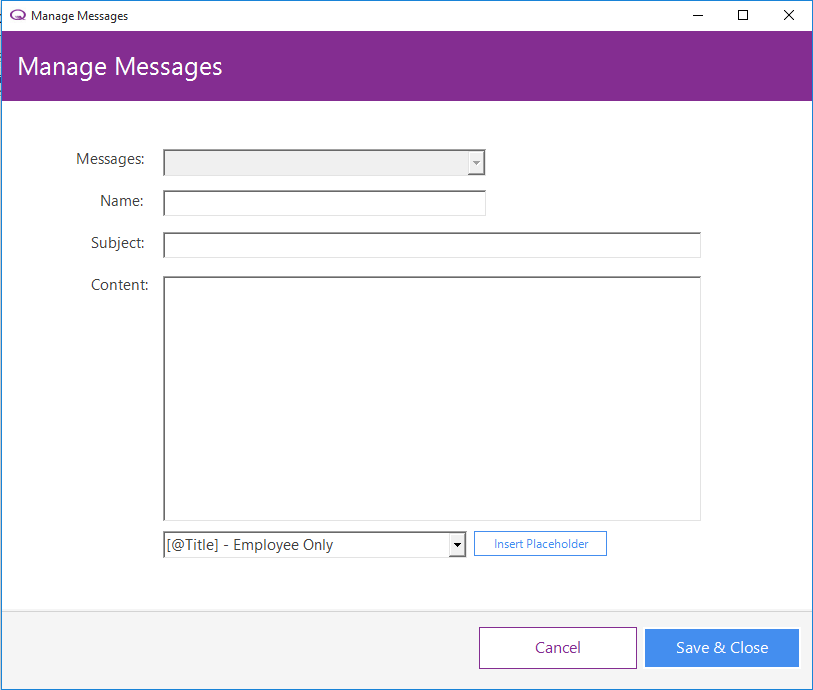This screenshot has width=813, height=690.
Task: Click the Name label
Action: click(121, 201)
